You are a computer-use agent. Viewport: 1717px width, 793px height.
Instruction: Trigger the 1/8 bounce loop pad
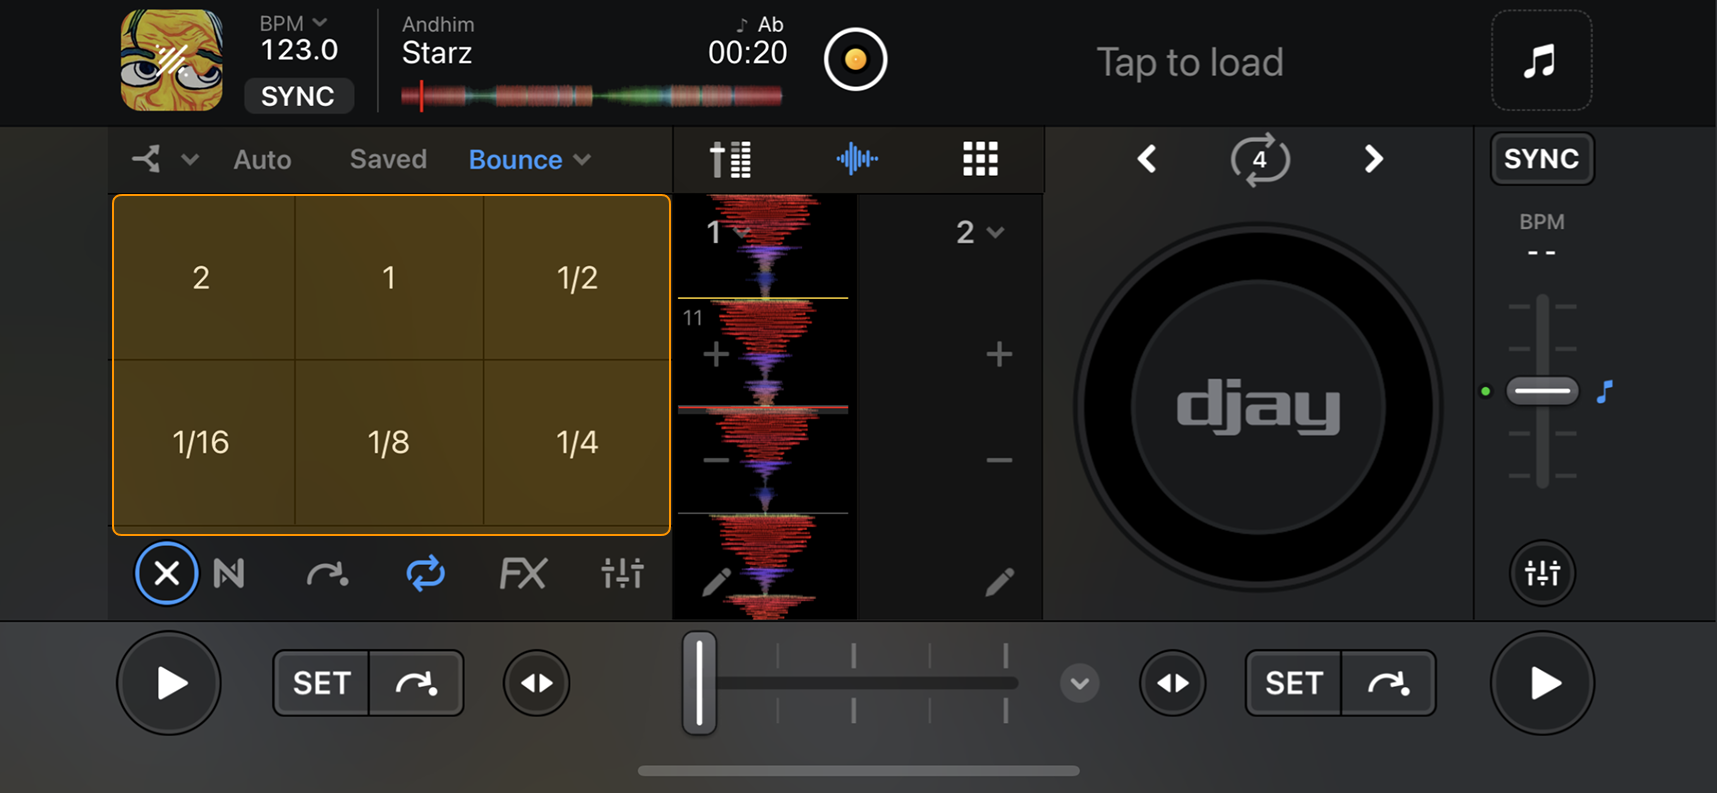coord(388,442)
